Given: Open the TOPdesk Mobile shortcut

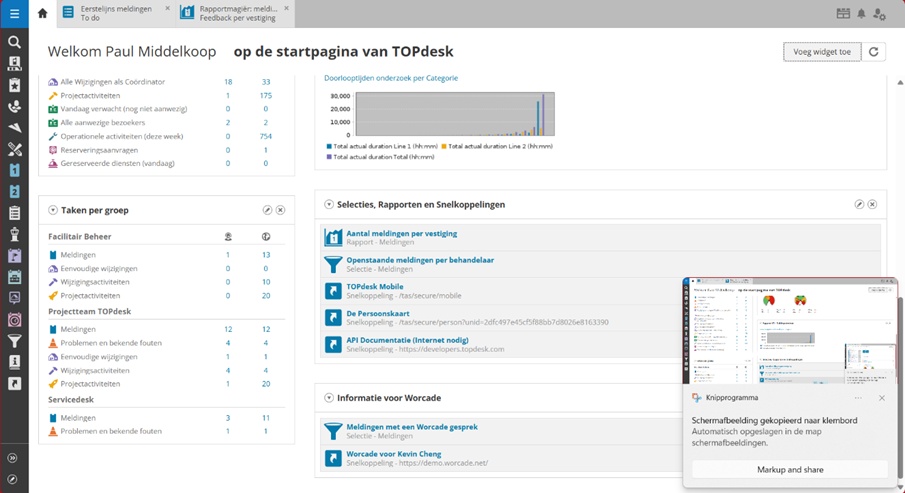Looking at the screenshot, I should pos(375,286).
